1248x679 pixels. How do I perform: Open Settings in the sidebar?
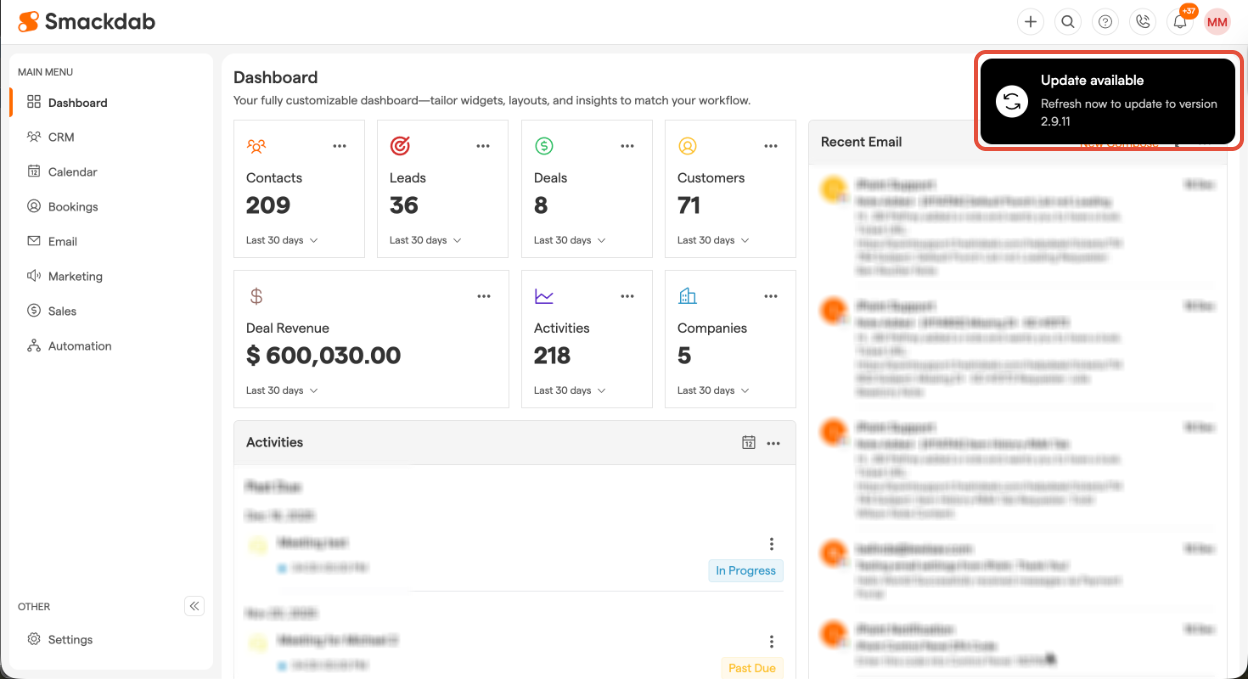[x=70, y=639]
